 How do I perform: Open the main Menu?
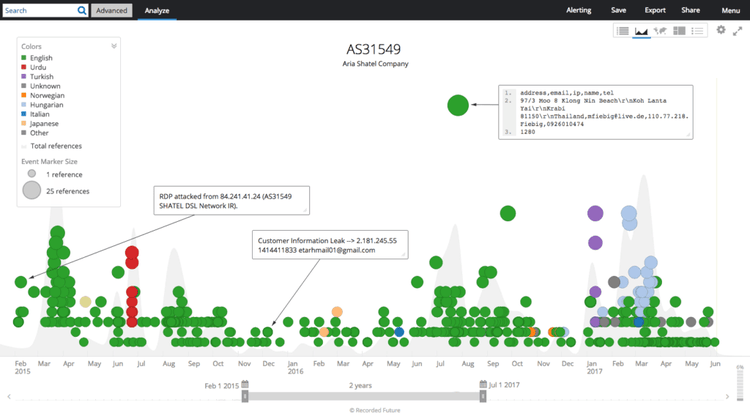pyautogui.click(x=730, y=10)
